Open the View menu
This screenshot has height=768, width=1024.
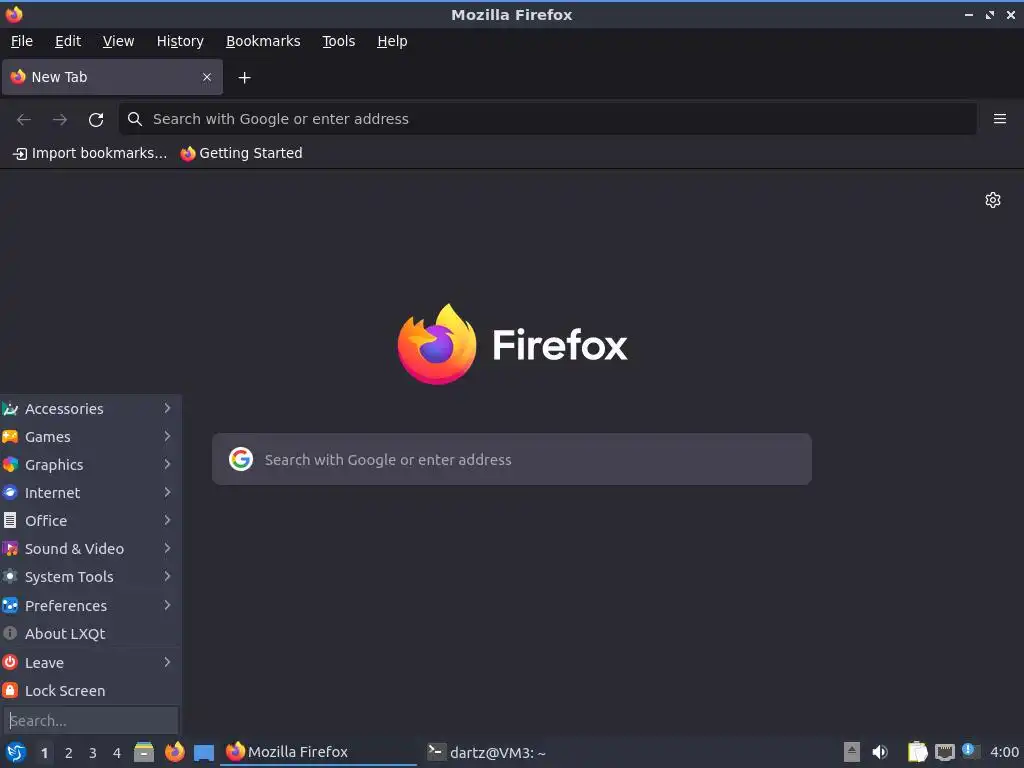click(x=118, y=41)
